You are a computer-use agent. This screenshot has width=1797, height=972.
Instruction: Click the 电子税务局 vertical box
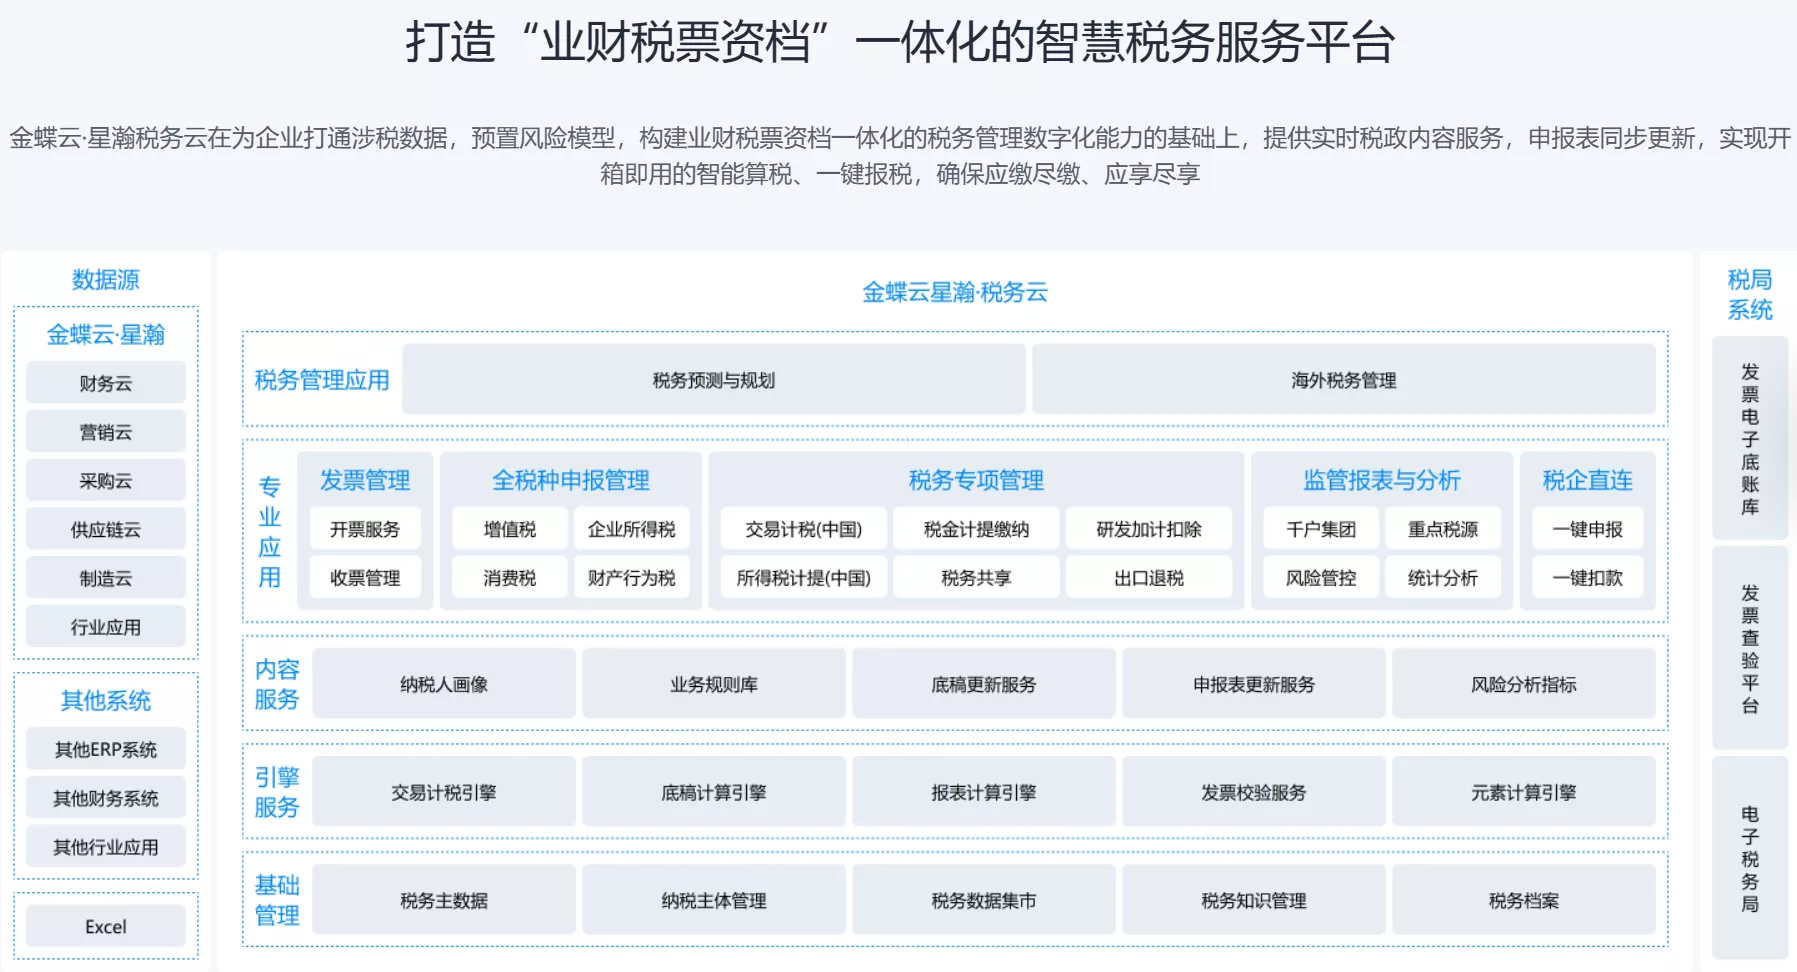(1750, 858)
